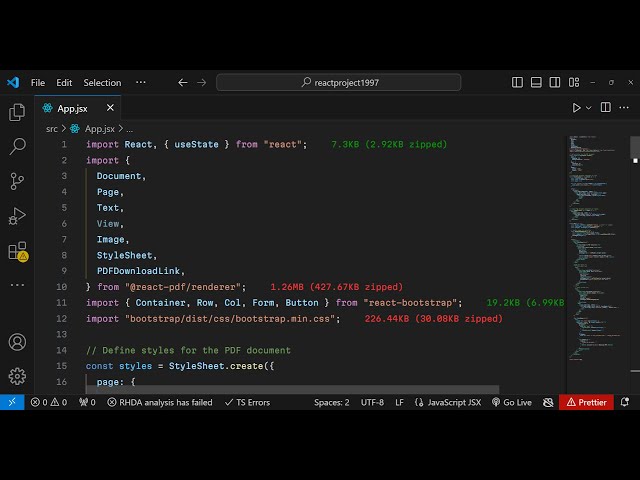Open the Run and Debug view
Image resolution: width=640 pixels, height=480 pixels.
pyautogui.click(x=17, y=216)
